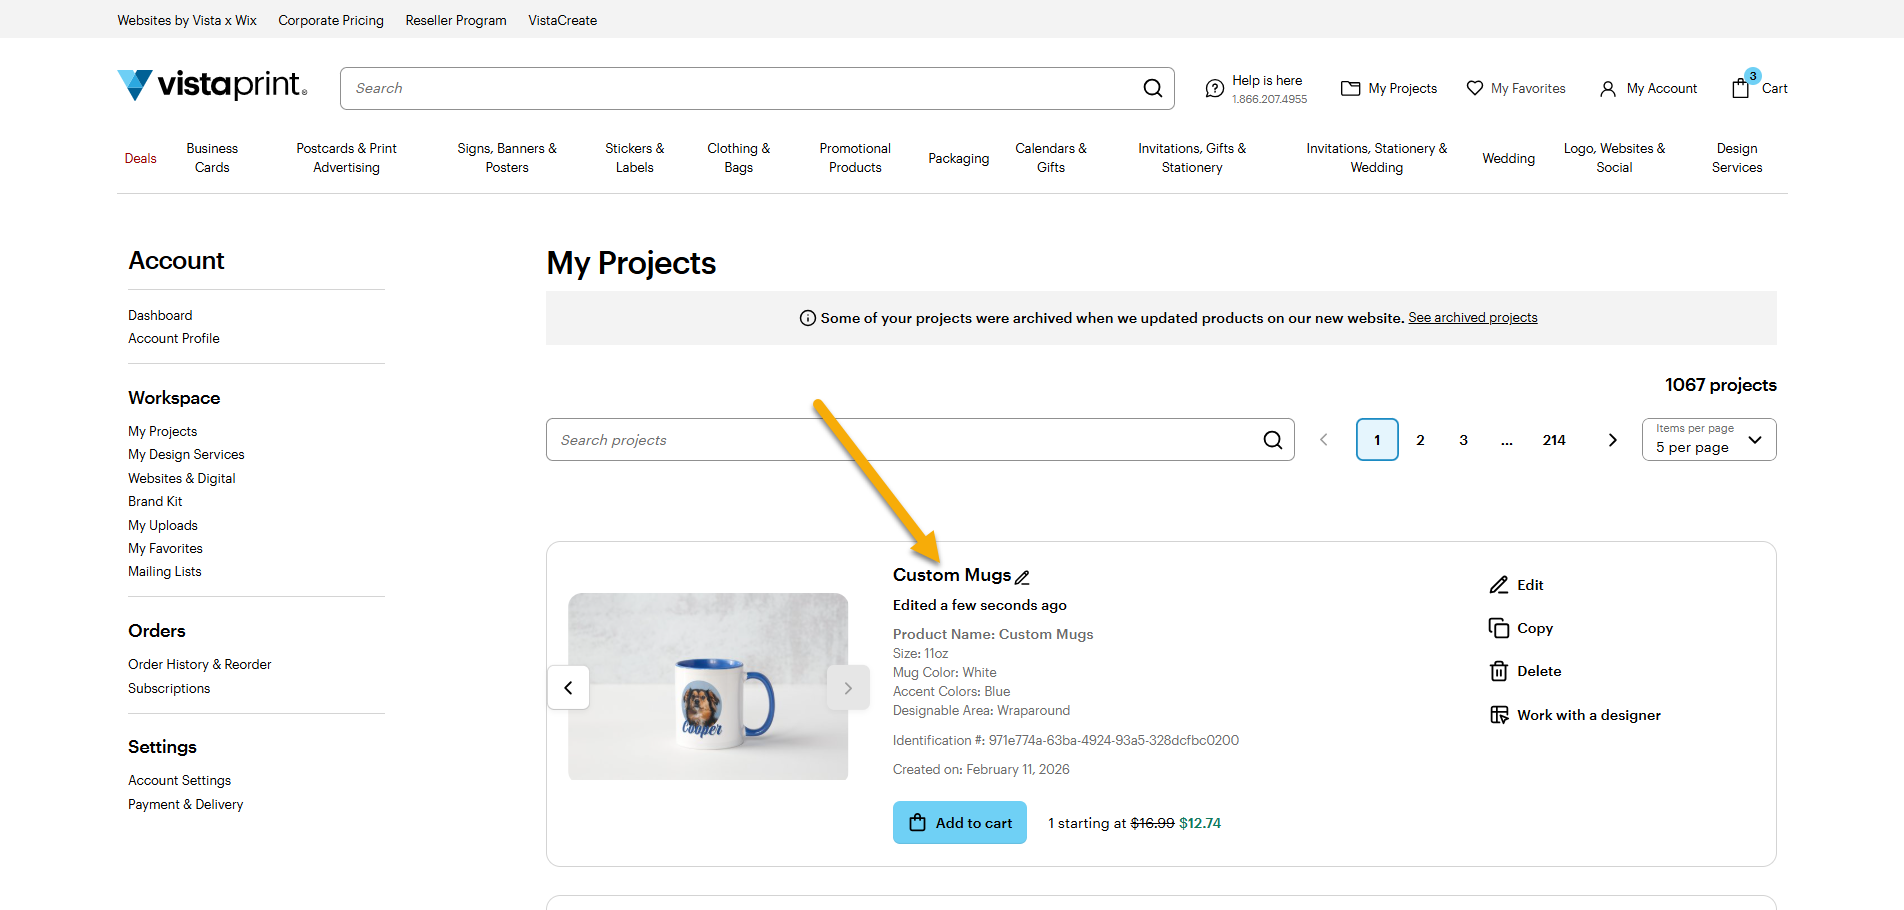This screenshot has height=910, width=1904.
Task: Open Brand Kit in sidebar
Action: pyautogui.click(x=155, y=501)
